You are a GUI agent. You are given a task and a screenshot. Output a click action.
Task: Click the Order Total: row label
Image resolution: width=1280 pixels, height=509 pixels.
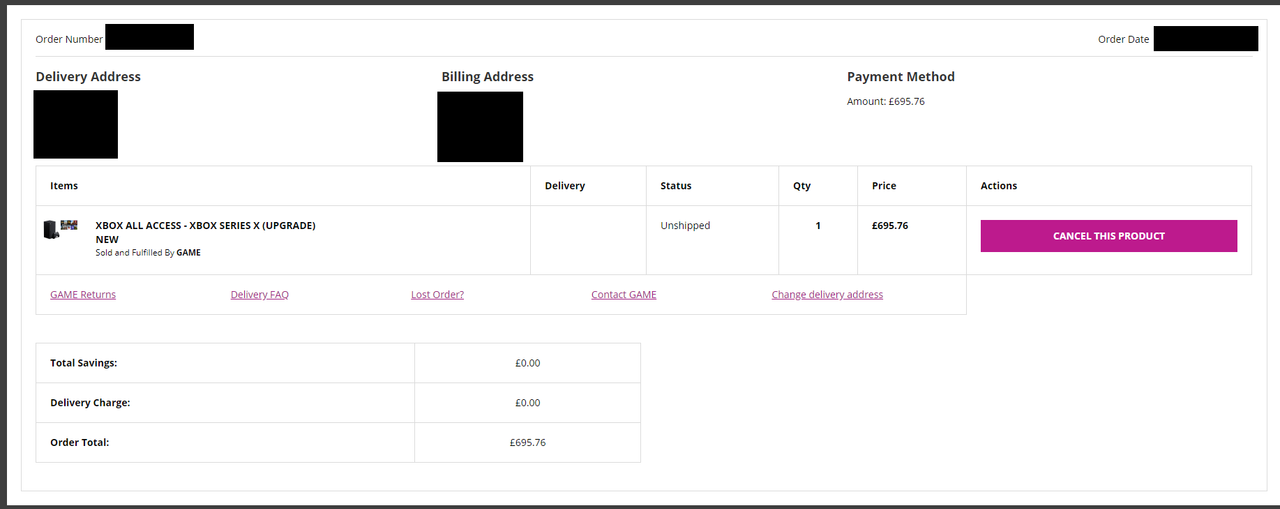(x=80, y=442)
